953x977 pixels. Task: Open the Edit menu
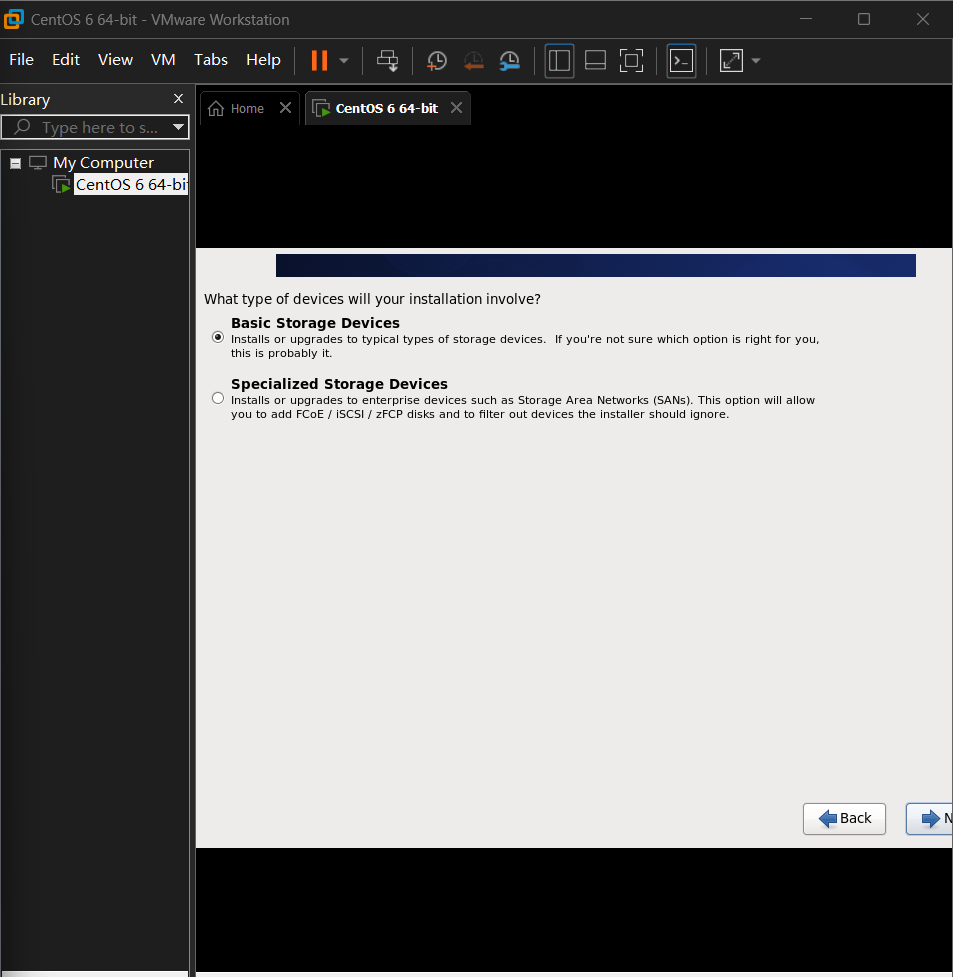pyautogui.click(x=66, y=60)
